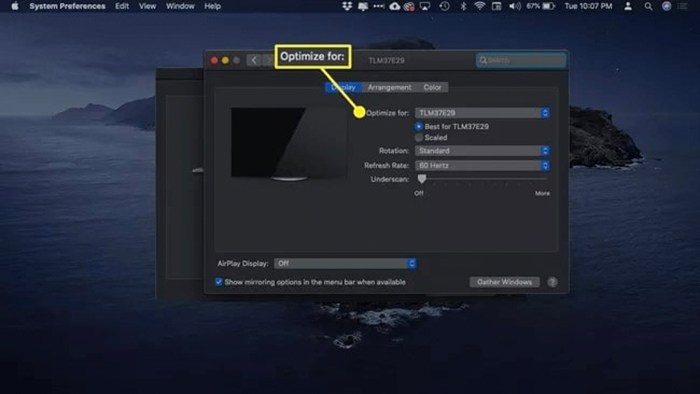
Task: Open the Refresh Rate dropdown
Action: 482,166
